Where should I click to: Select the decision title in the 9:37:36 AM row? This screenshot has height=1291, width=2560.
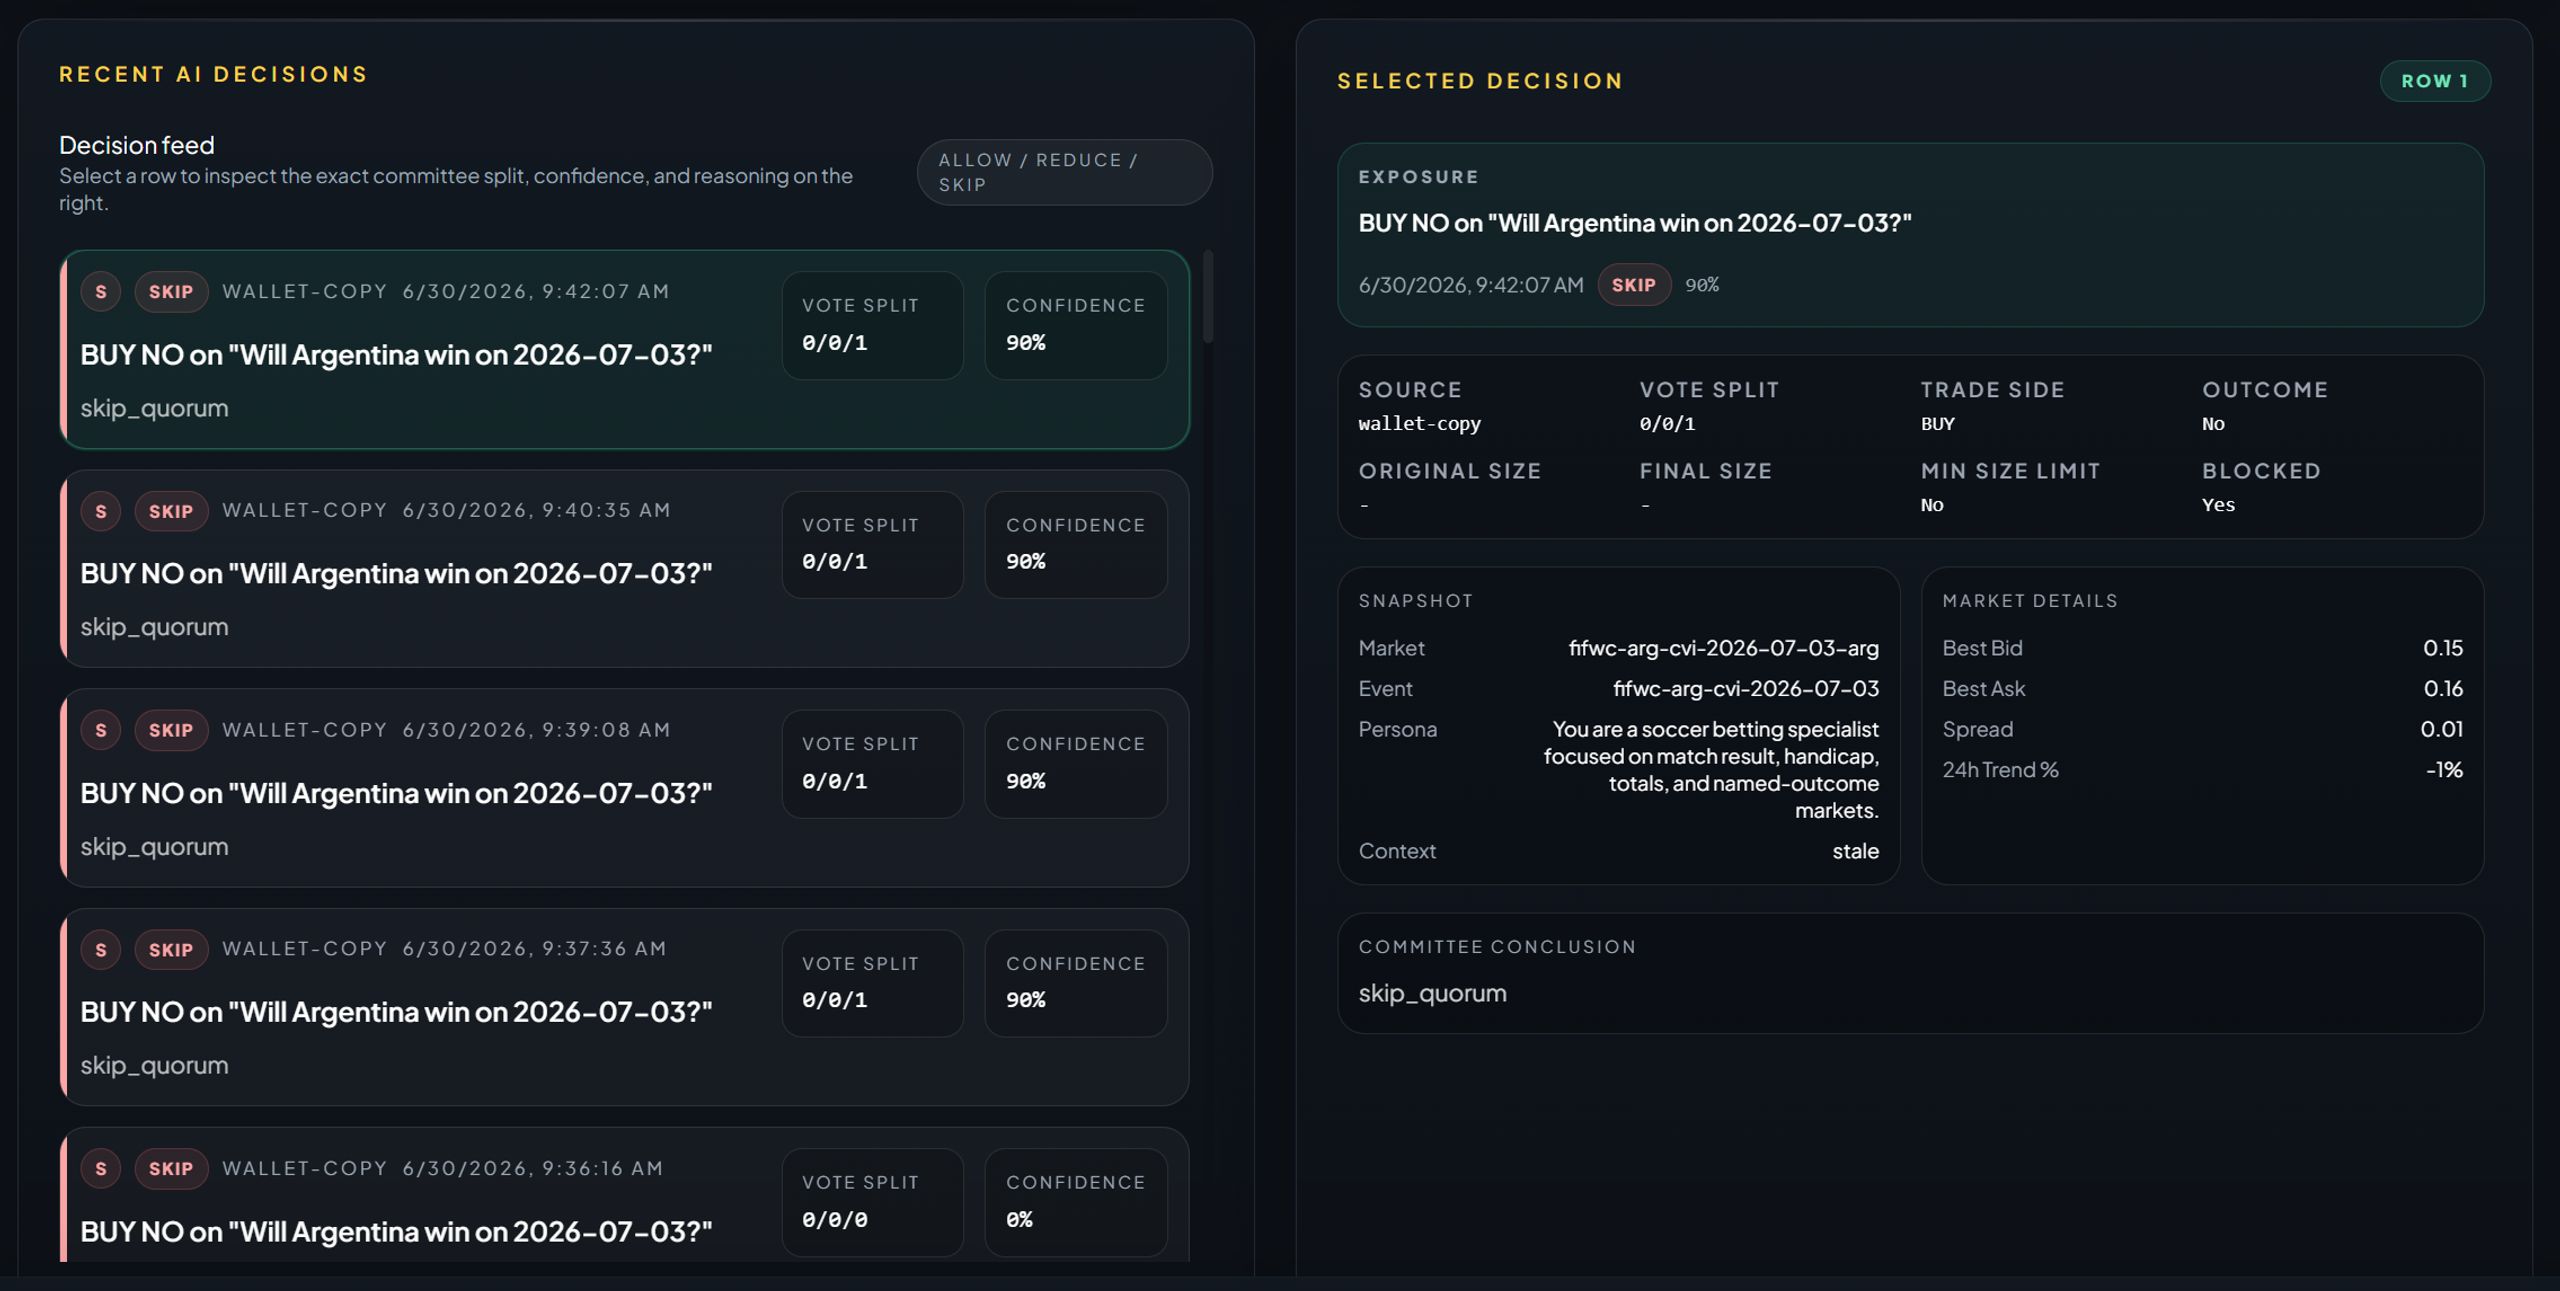click(x=396, y=1012)
